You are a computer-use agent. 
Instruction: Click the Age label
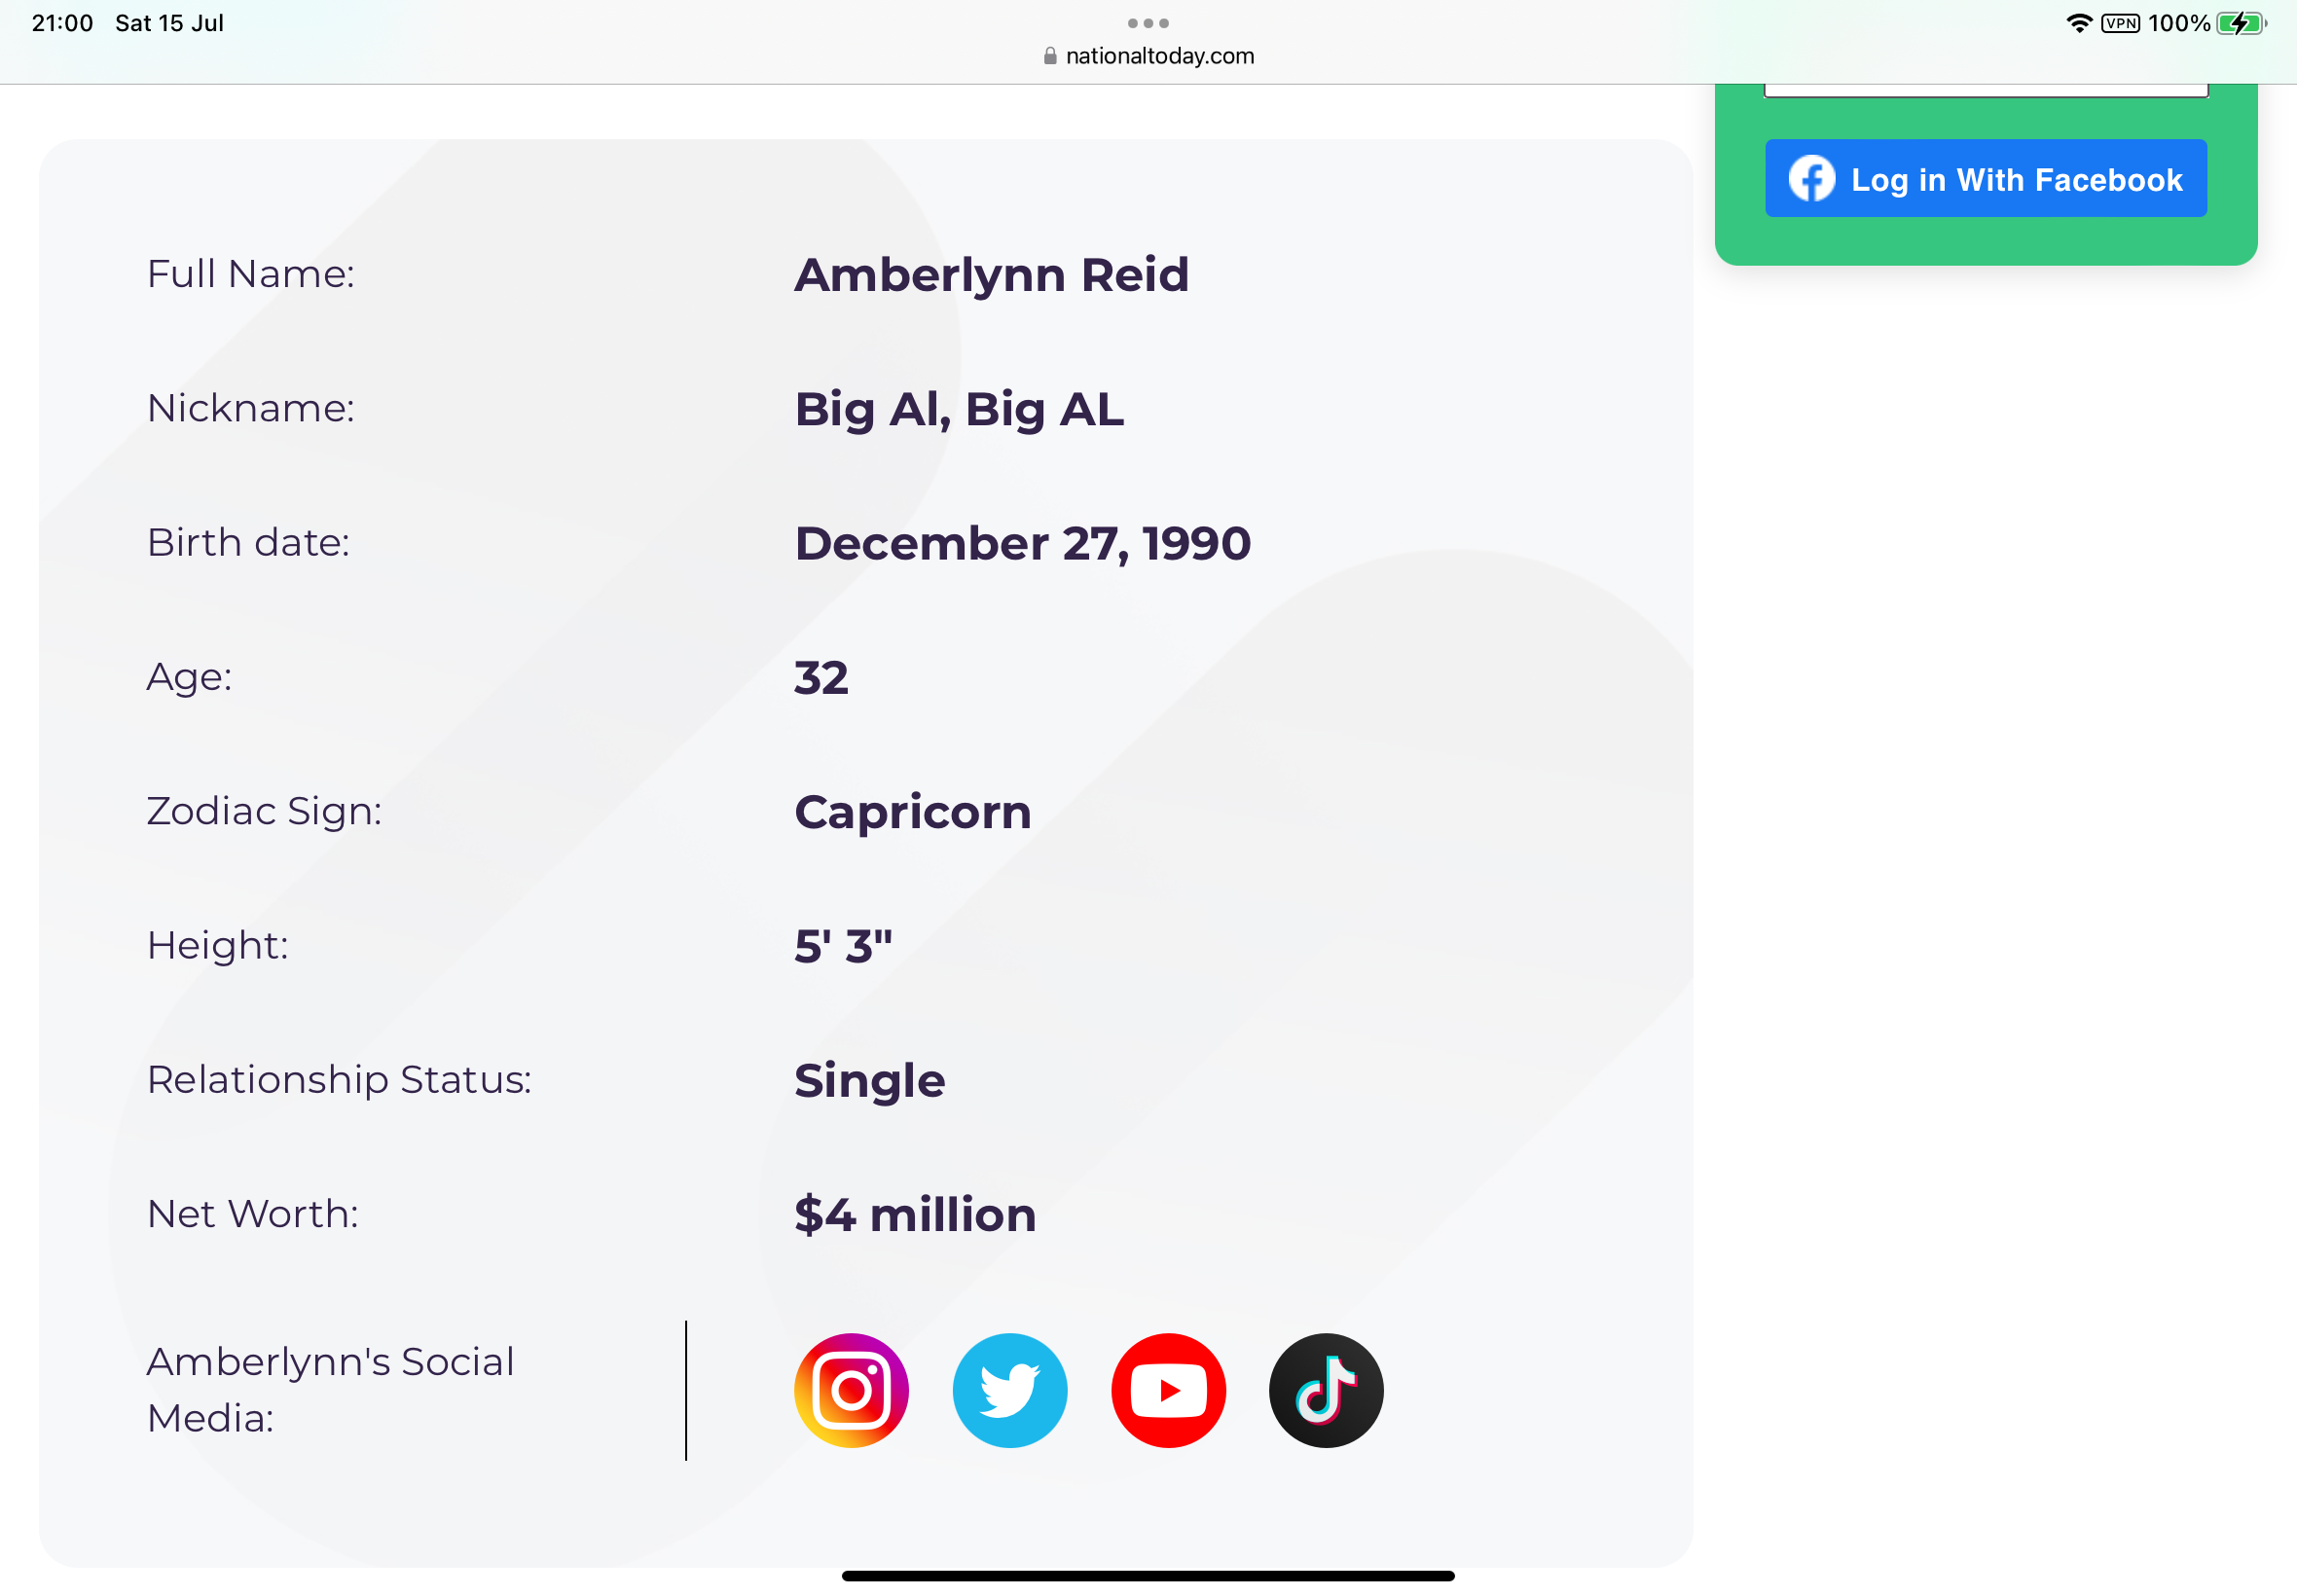[x=190, y=677]
